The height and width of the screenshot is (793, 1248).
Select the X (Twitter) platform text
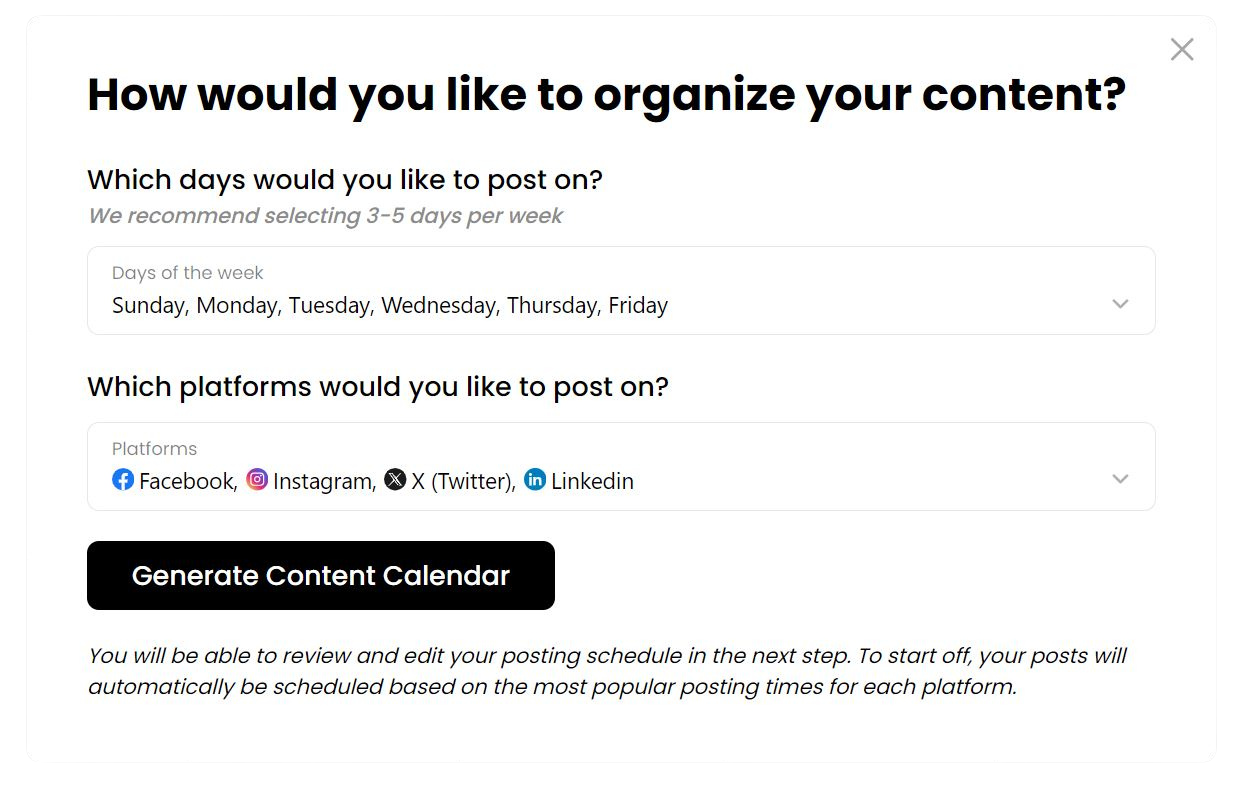[x=463, y=481]
